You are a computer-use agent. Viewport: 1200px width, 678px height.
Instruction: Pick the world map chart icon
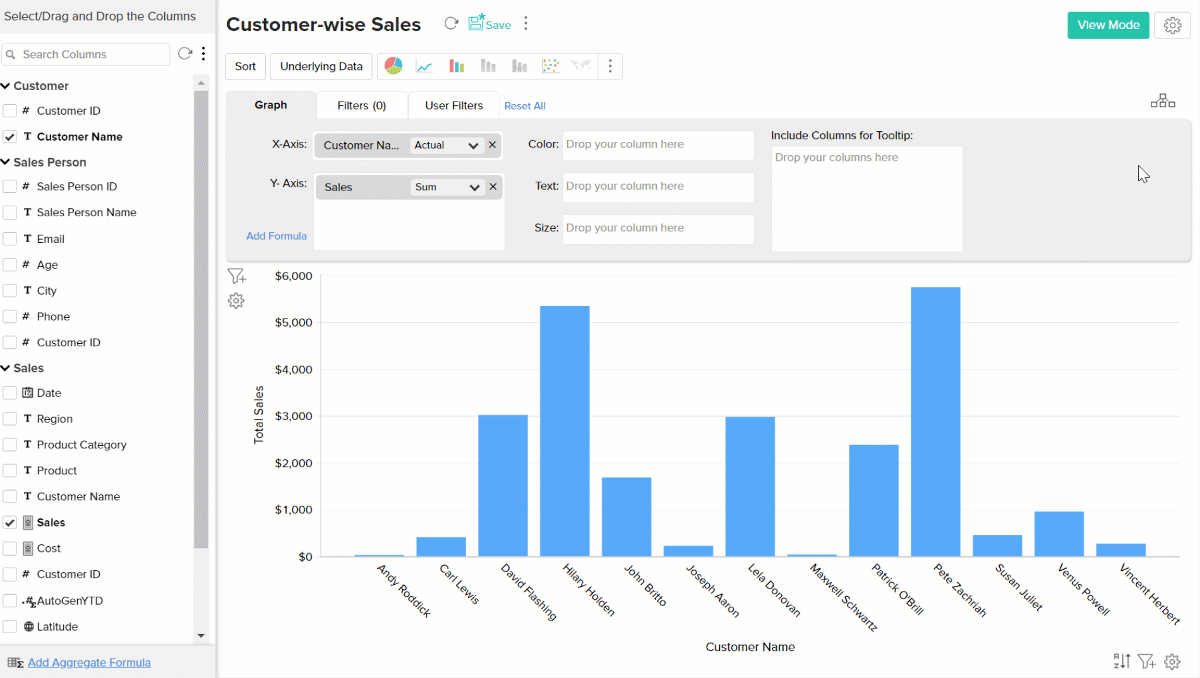(581, 66)
